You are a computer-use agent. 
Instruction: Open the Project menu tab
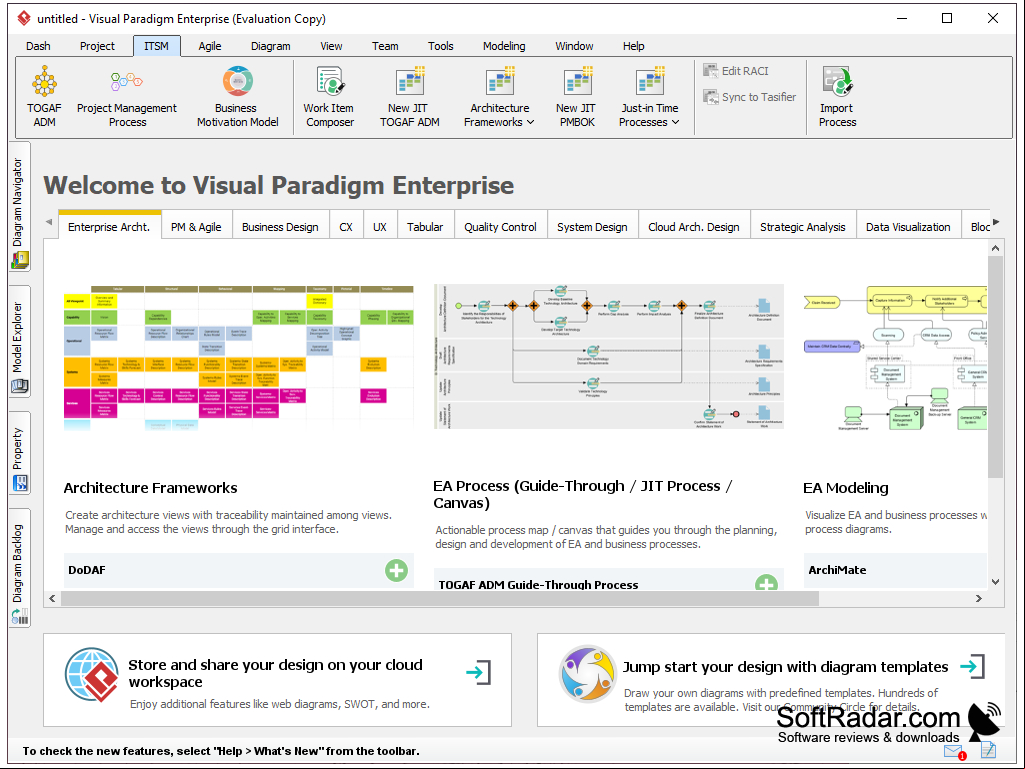(x=97, y=46)
